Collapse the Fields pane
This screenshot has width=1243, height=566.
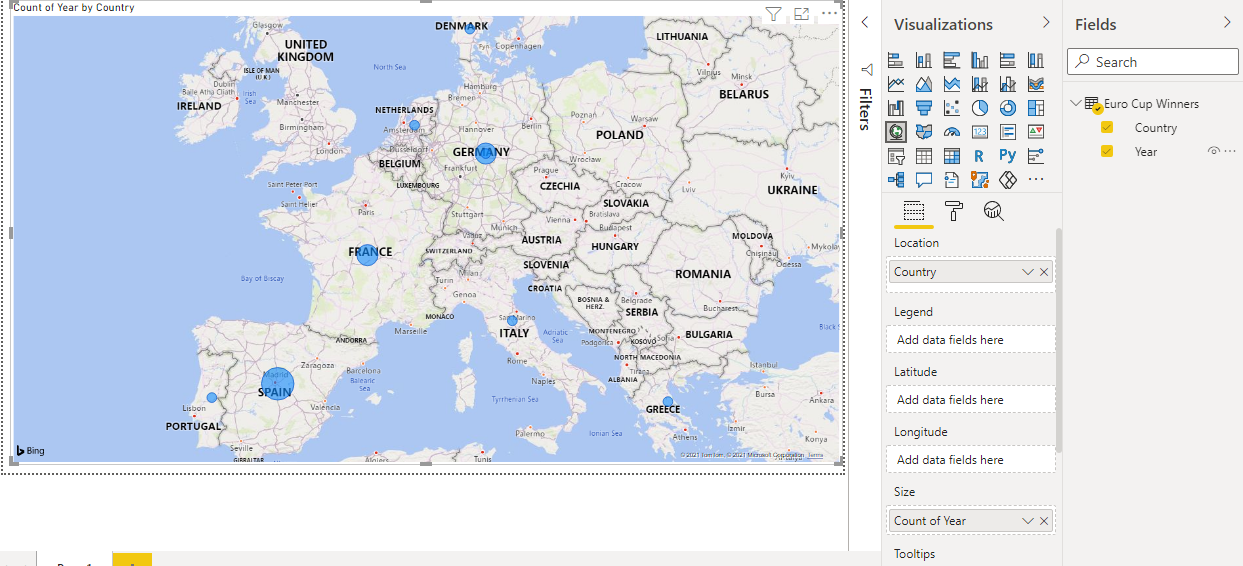(x=1227, y=22)
